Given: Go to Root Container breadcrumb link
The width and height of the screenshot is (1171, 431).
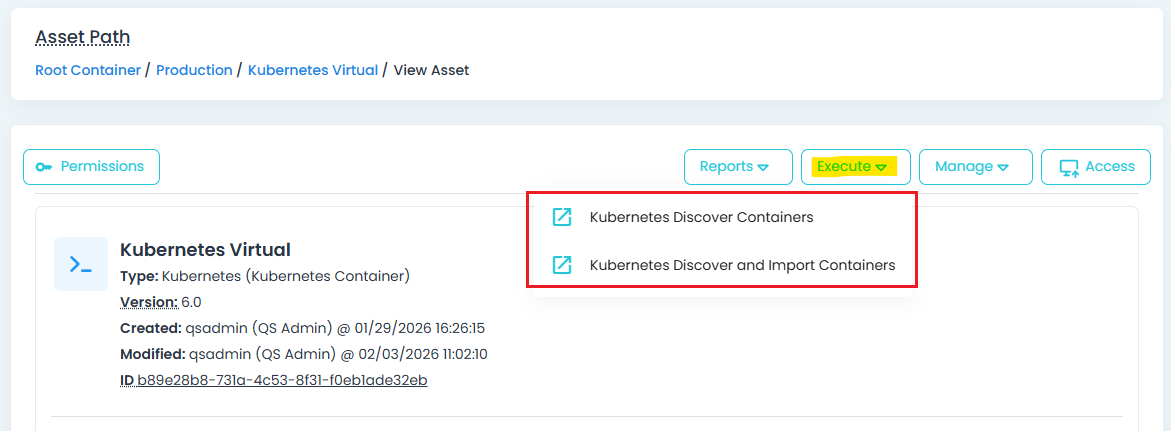Looking at the screenshot, I should point(88,70).
